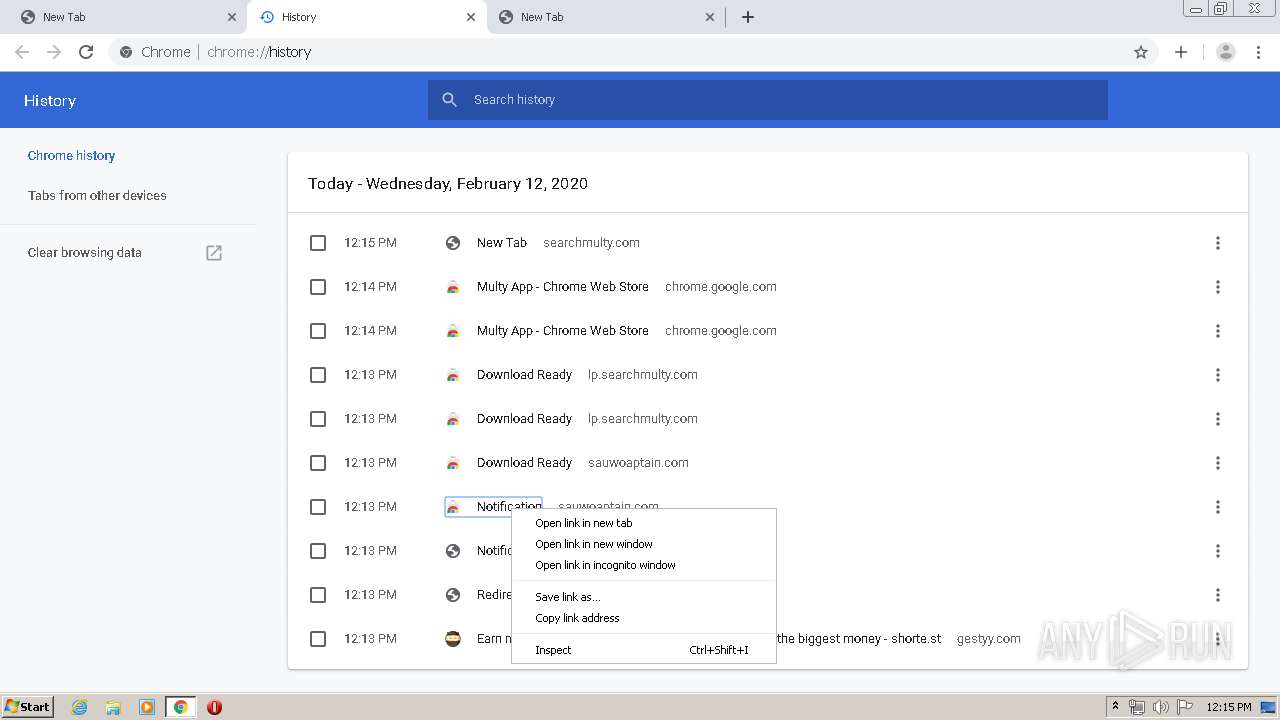This screenshot has height=720, width=1280.
Task: Choose Copy link address
Action: coord(644,618)
